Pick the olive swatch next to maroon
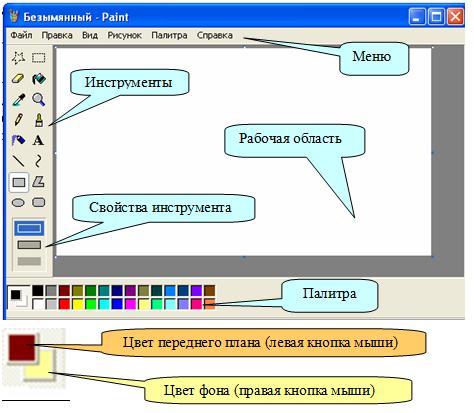This screenshot has height=413, width=474. pyautogui.click(x=77, y=291)
